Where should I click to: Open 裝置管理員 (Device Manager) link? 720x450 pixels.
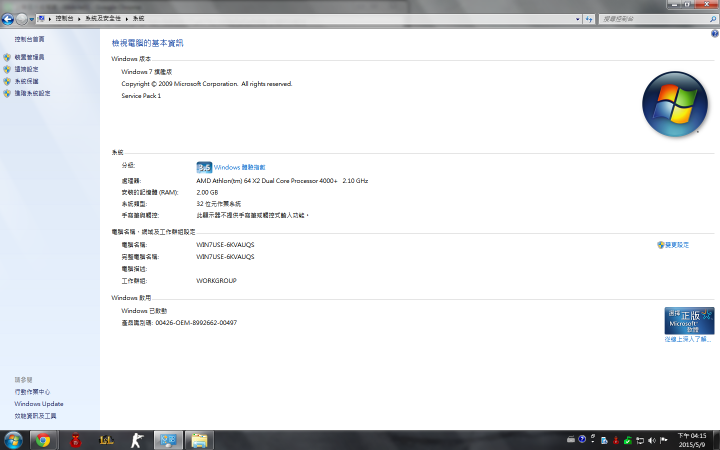29,57
